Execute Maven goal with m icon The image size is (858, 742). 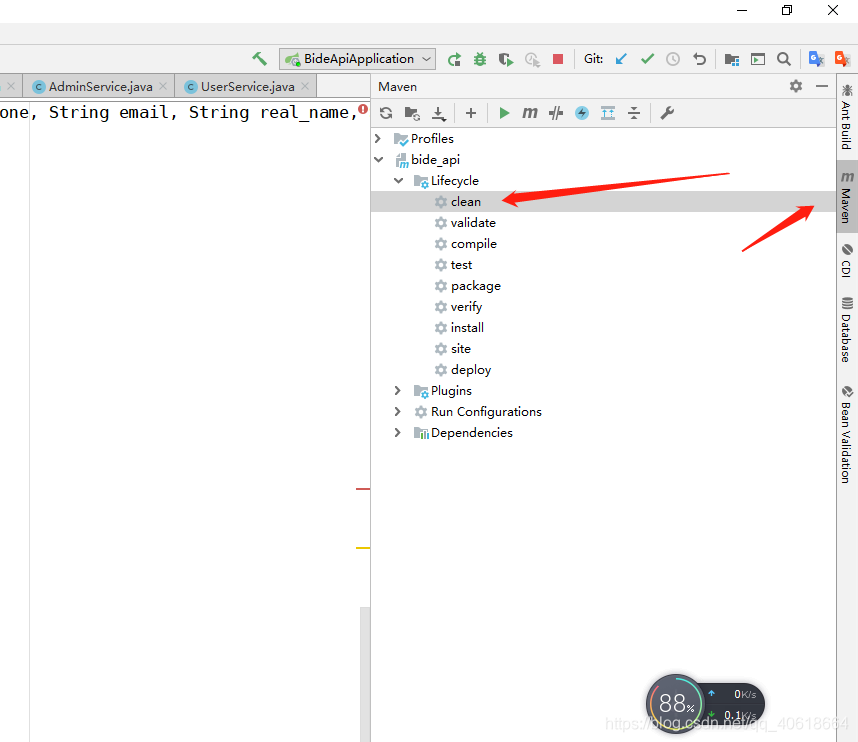(529, 113)
